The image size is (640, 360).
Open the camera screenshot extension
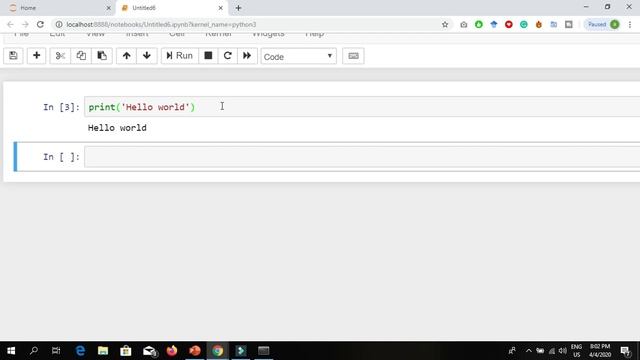[464, 24]
